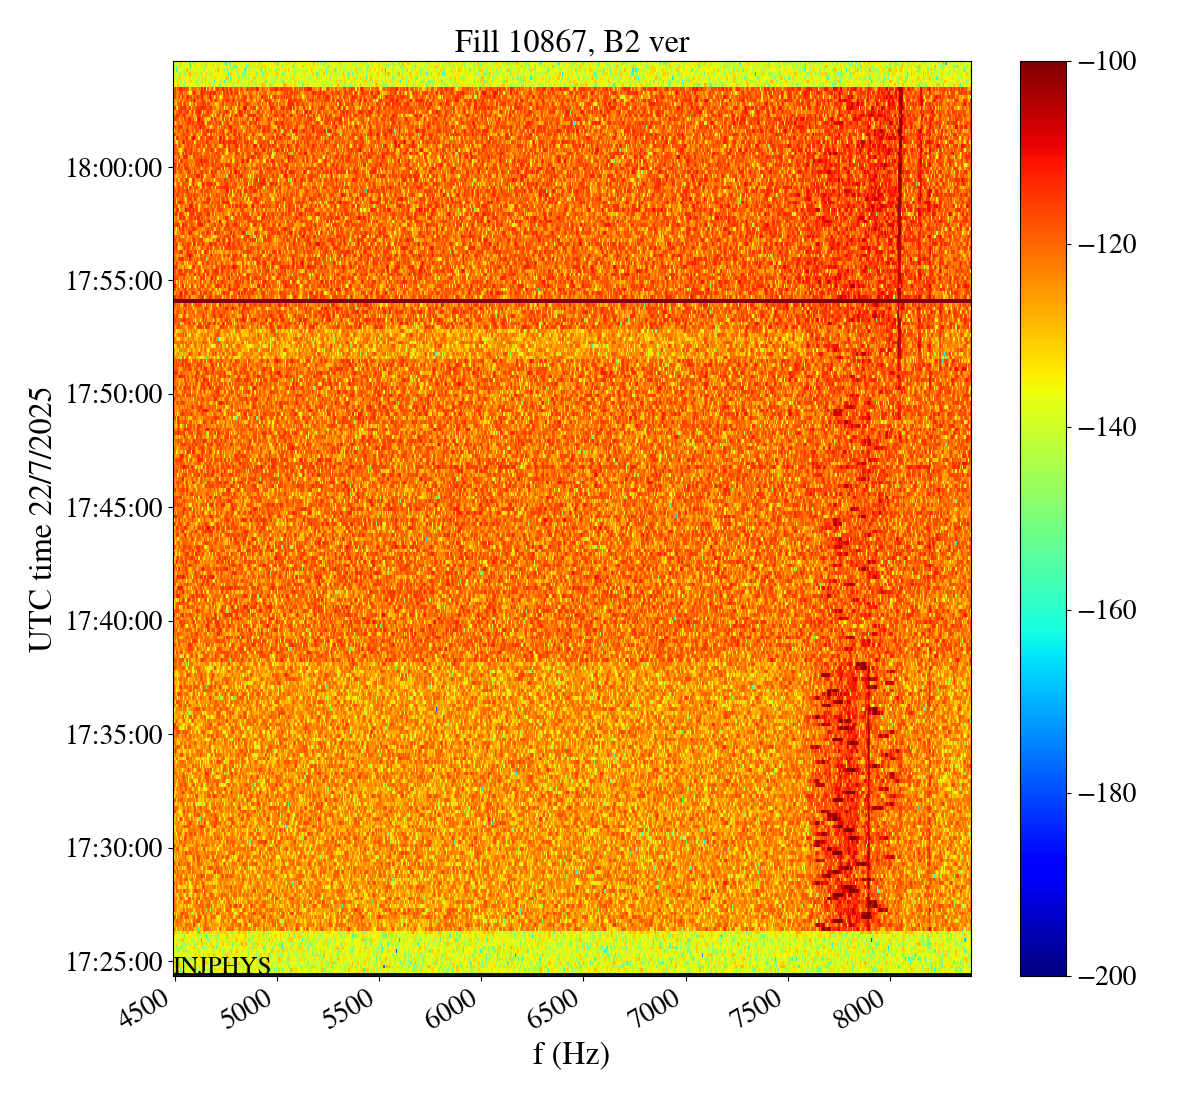Click the 17:25:00 time tick label
This screenshot has width=1200, height=1100.
coord(114,962)
